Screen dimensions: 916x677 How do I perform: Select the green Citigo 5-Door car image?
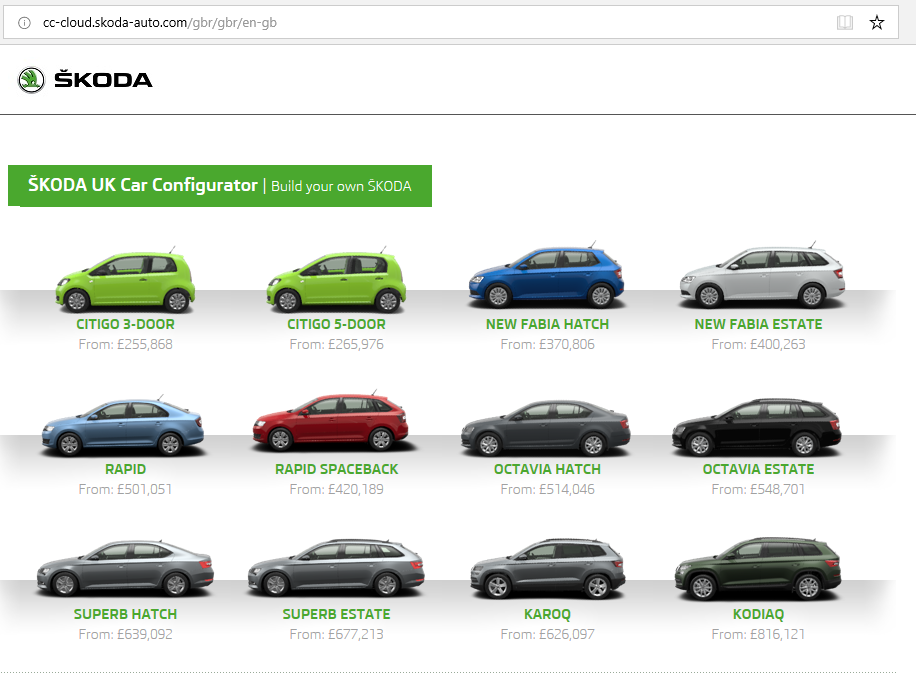[x=336, y=280]
